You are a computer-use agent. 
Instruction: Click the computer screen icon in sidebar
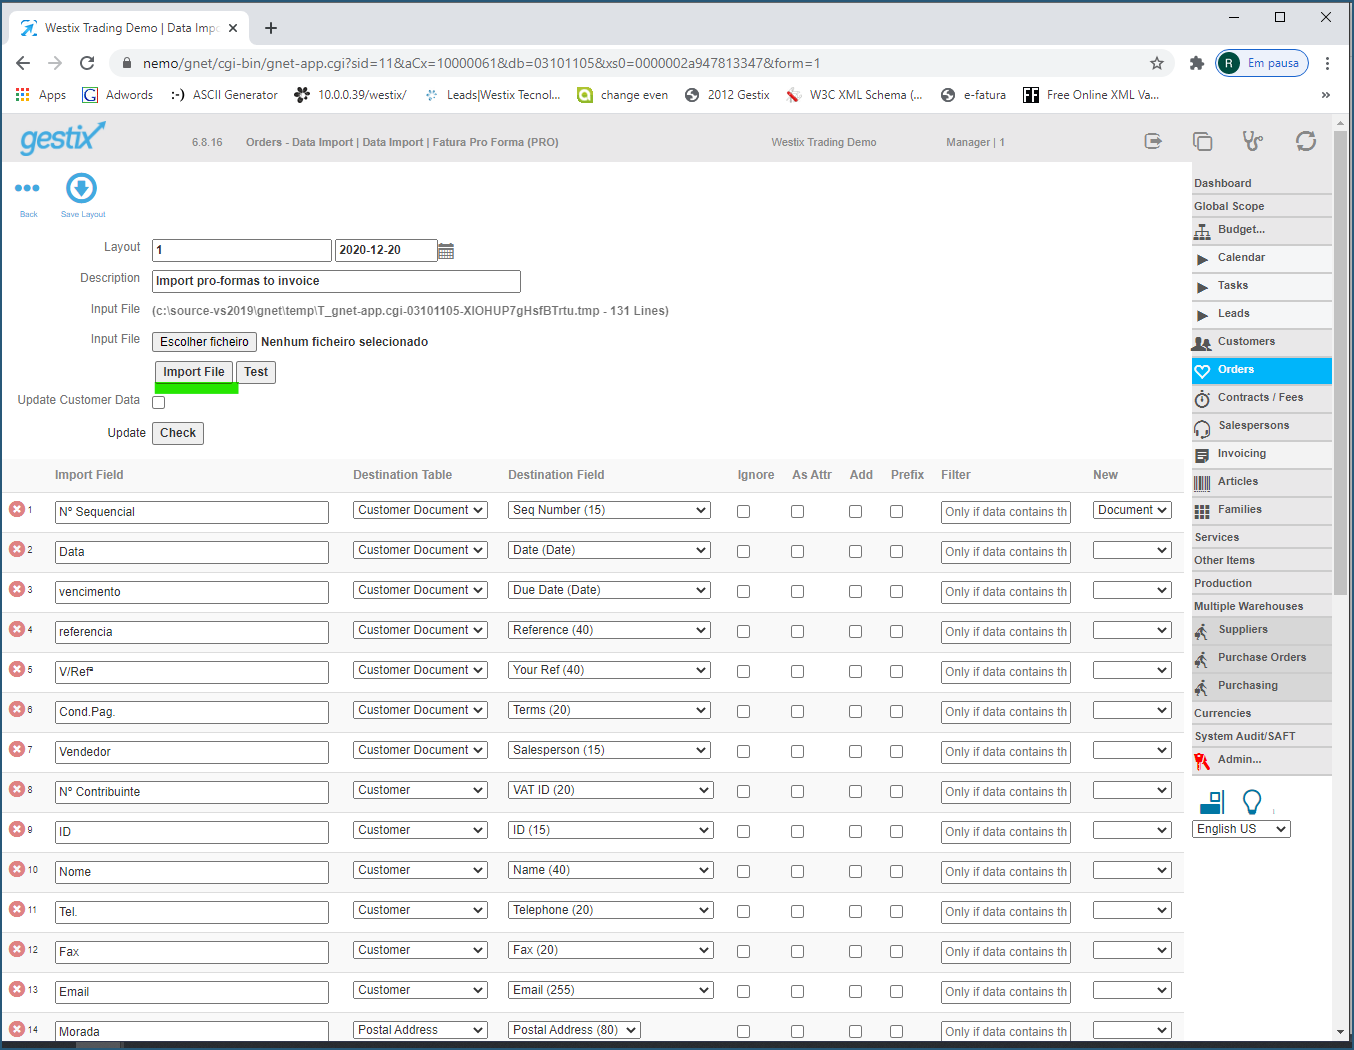tap(1212, 802)
